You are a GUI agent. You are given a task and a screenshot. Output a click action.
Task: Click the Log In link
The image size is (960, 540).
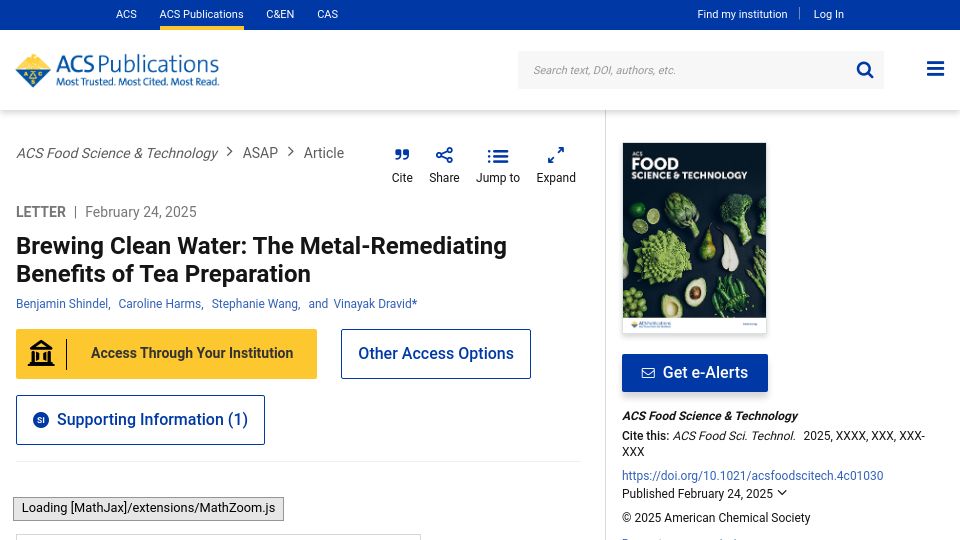point(828,14)
